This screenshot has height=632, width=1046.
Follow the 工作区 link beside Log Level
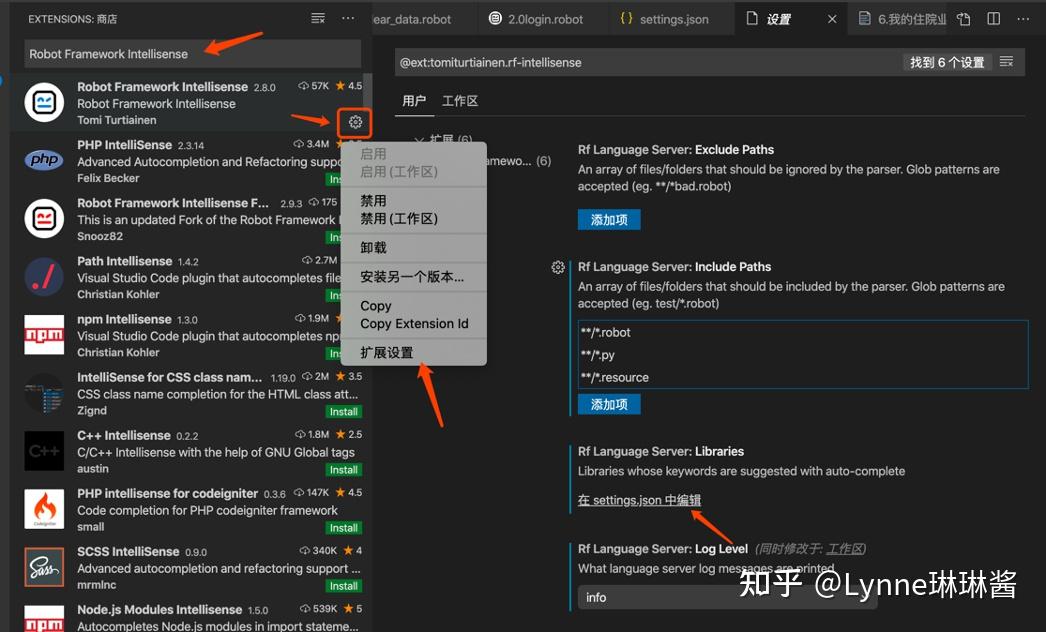pos(845,549)
